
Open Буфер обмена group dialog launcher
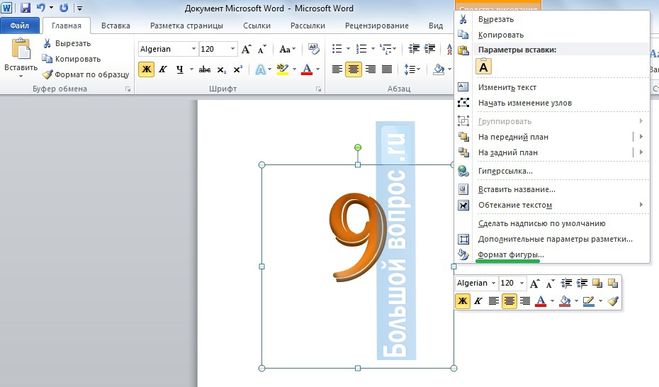(128, 89)
